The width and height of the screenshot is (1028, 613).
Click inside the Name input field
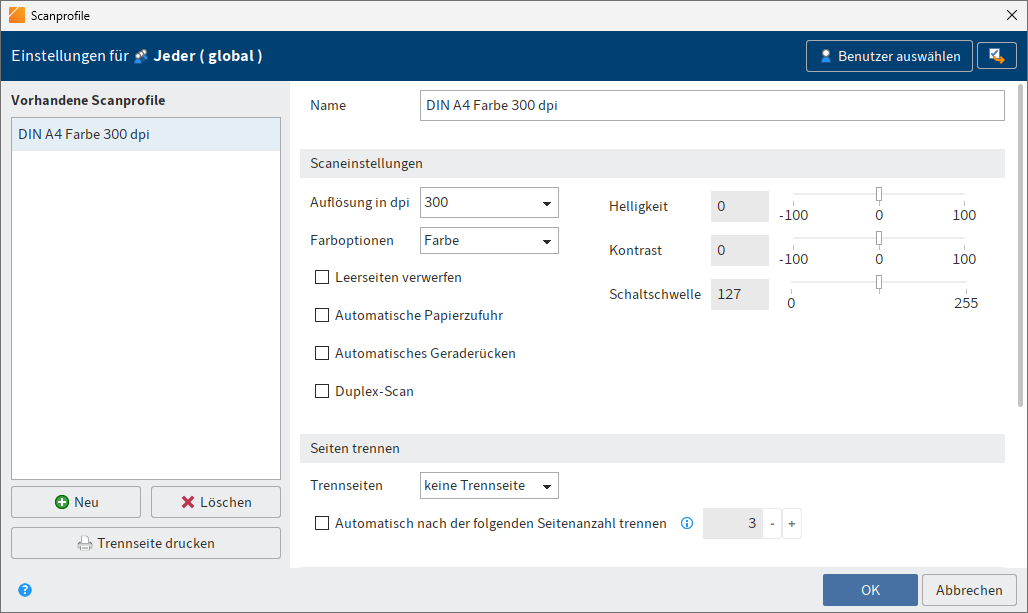tap(712, 105)
